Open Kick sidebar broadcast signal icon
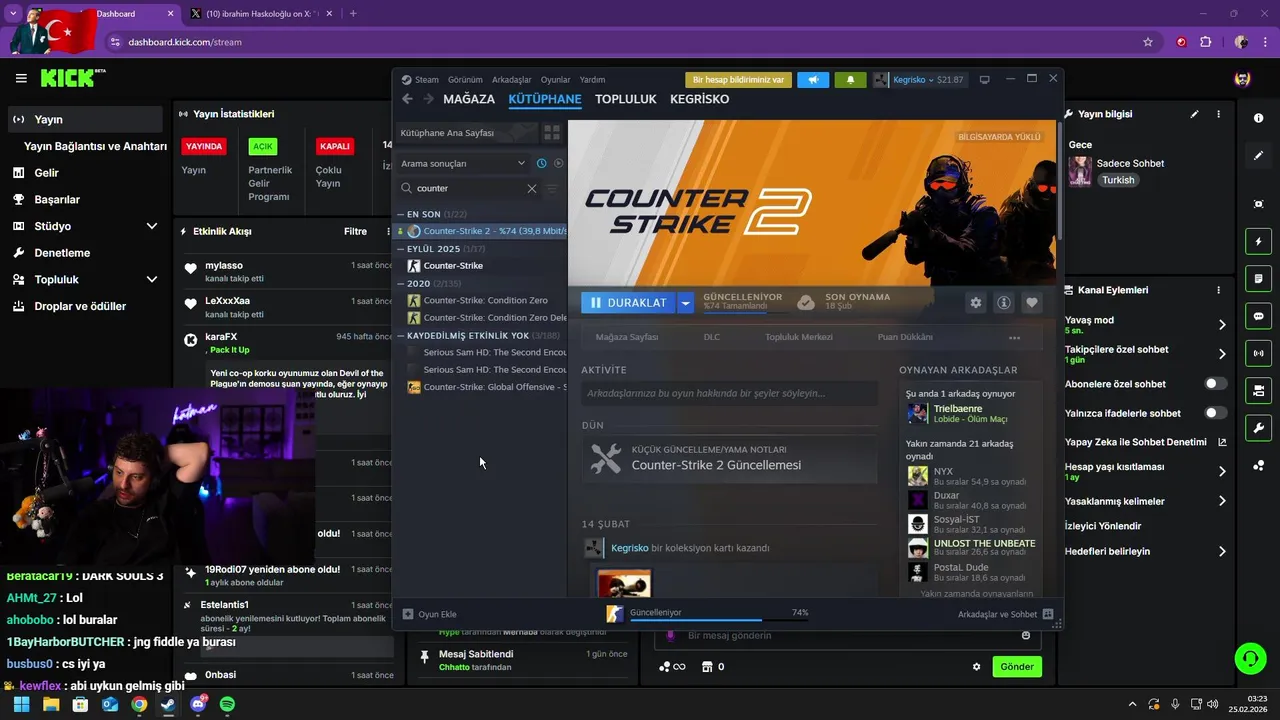Screen dimensions: 1280x720 click(x=1258, y=353)
